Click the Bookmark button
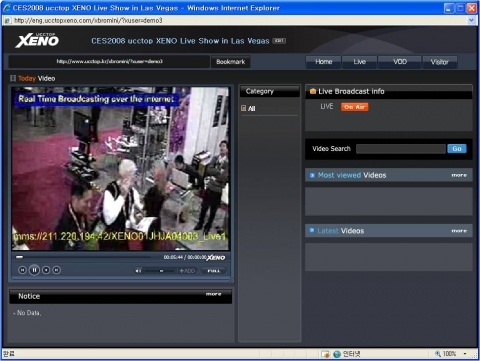480x361 pixels. pos(230,62)
